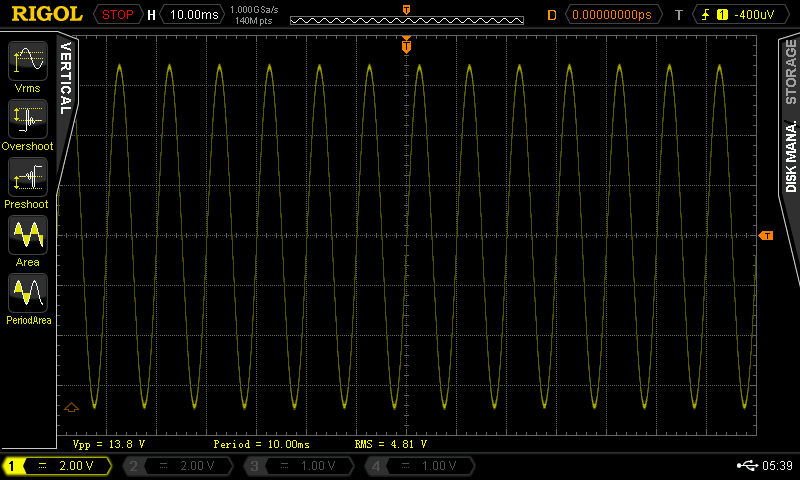Open the VERTICAL measurement tab

click(66, 78)
